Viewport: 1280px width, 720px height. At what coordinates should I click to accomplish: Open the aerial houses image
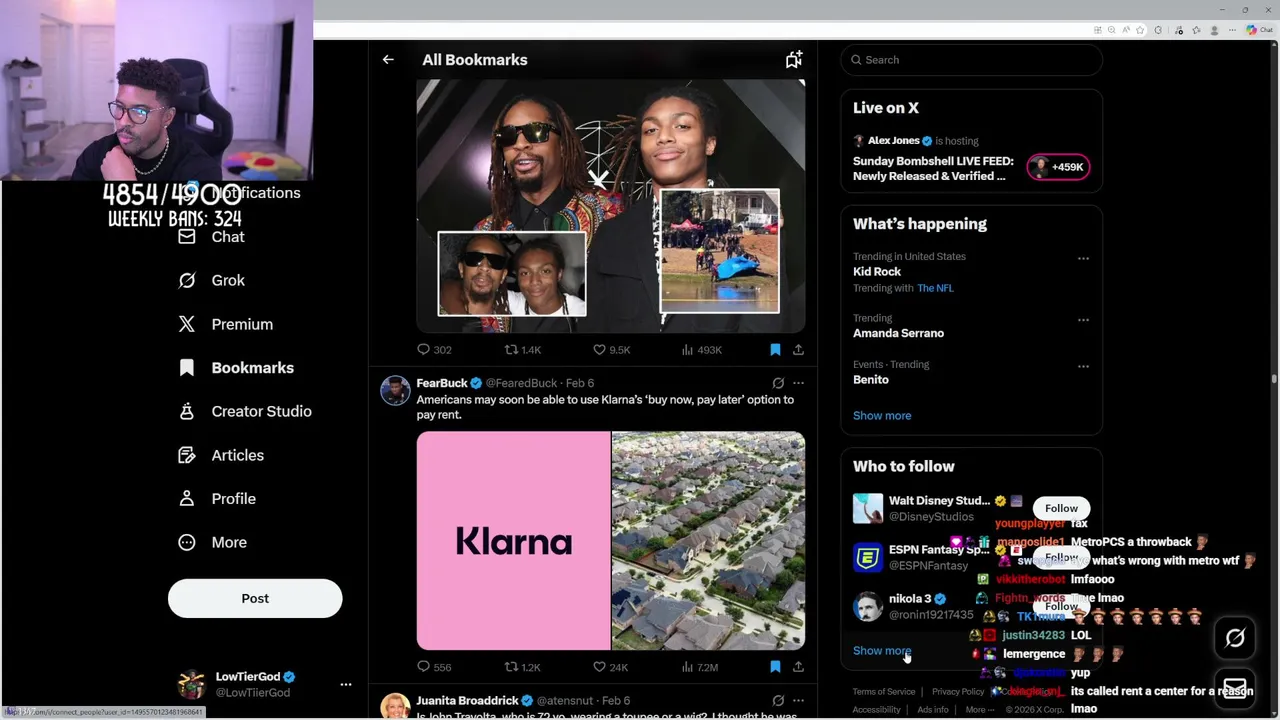click(708, 541)
